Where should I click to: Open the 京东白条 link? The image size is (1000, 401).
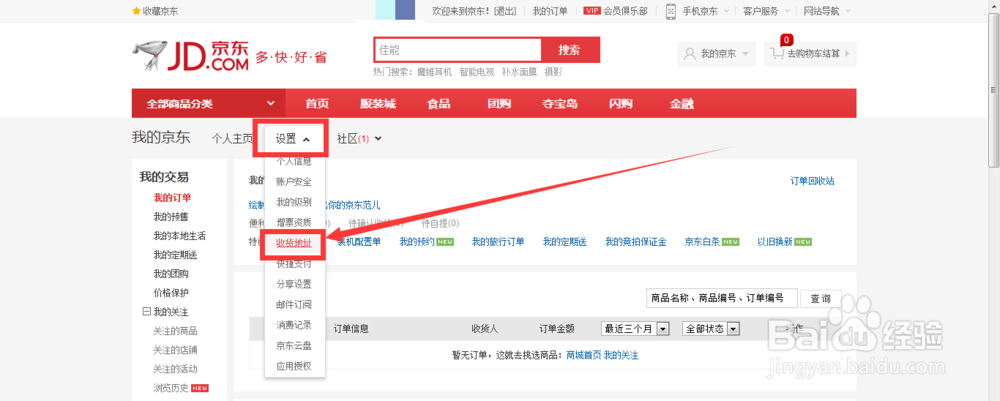tap(702, 242)
